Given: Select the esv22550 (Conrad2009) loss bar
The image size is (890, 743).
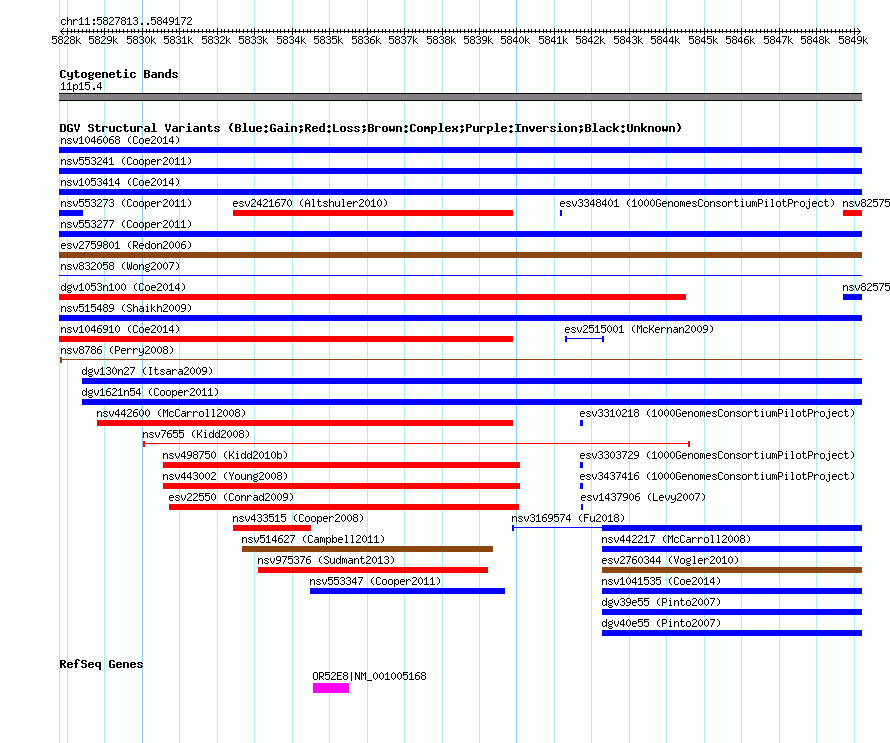Looking at the screenshot, I should (x=343, y=507).
